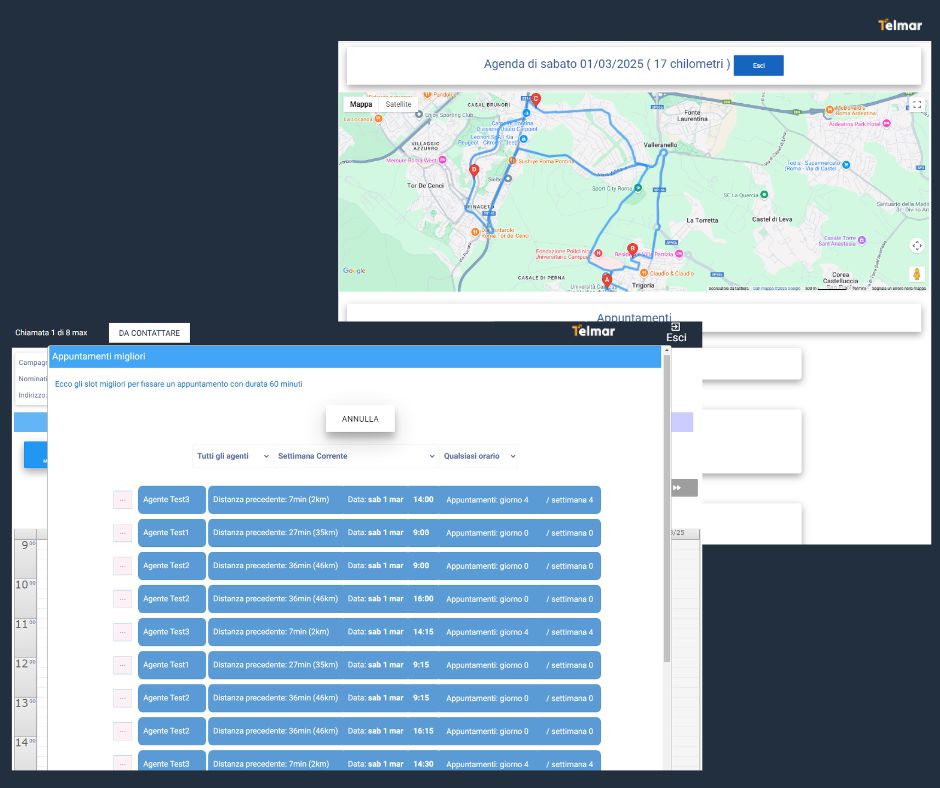Click the Appuntamenti section heading in Agenda window

[x=634, y=317]
